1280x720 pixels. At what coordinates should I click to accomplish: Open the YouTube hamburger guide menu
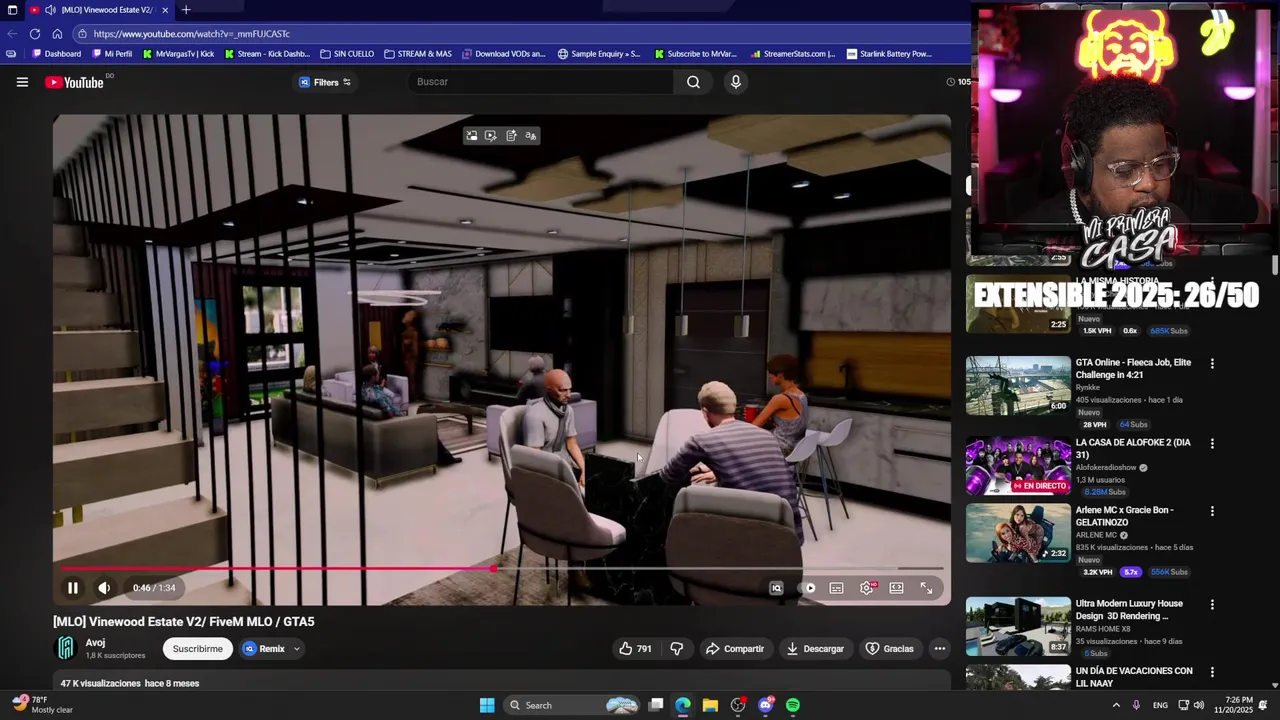click(22, 82)
